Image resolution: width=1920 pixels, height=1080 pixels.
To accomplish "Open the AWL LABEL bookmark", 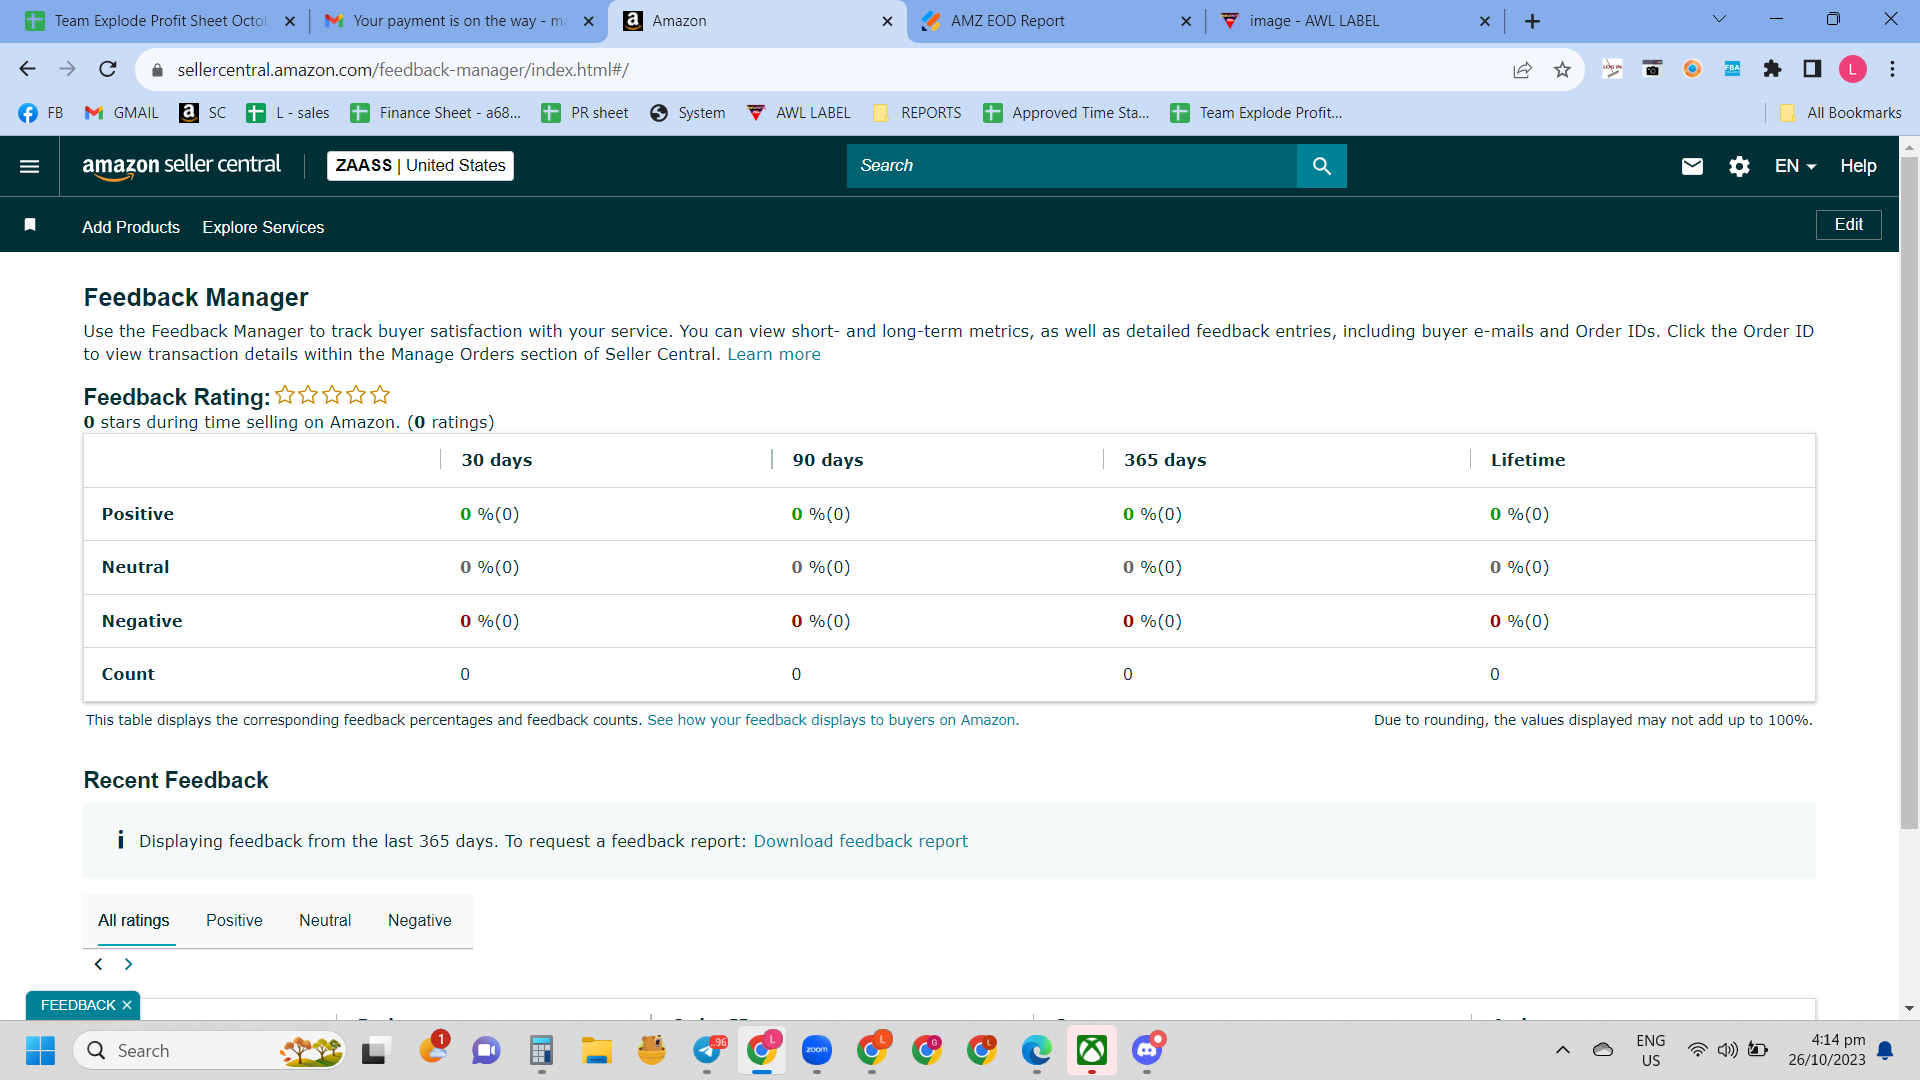I will click(x=799, y=113).
